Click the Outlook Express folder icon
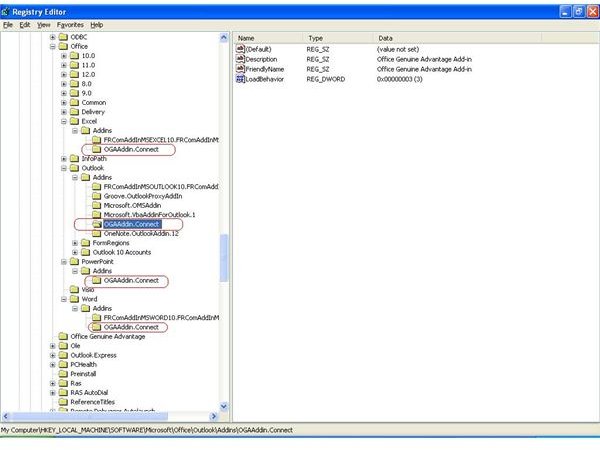Viewport: 600px width, 450px height. click(x=63, y=355)
